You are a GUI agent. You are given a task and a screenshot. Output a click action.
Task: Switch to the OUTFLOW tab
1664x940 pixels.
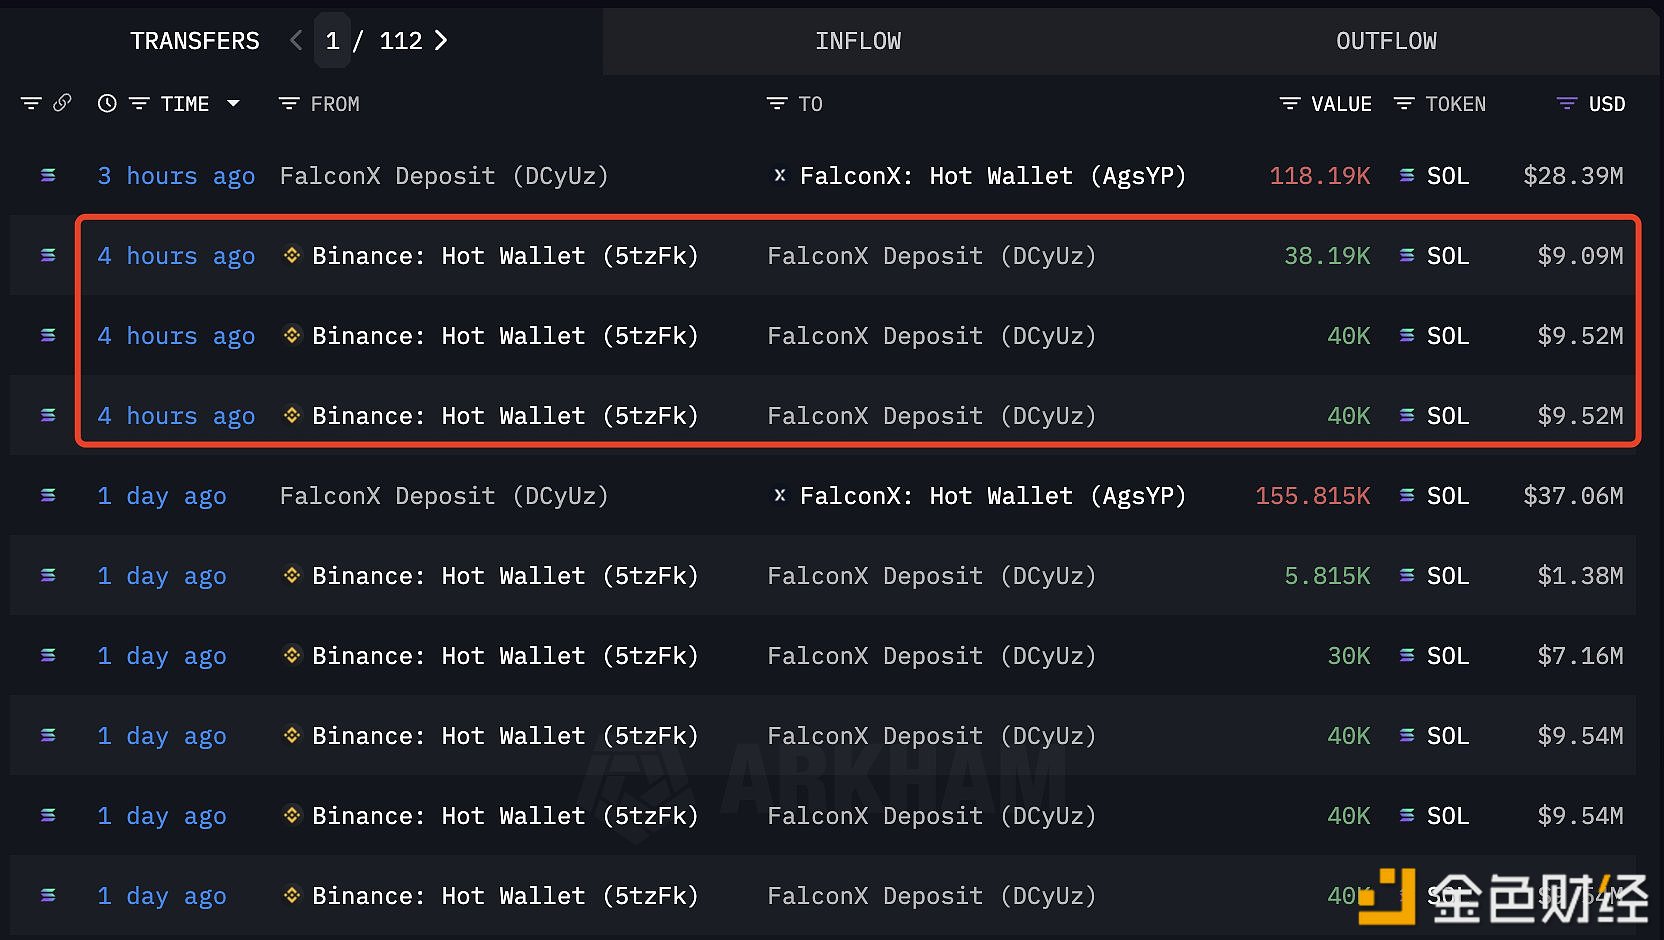1386,41
